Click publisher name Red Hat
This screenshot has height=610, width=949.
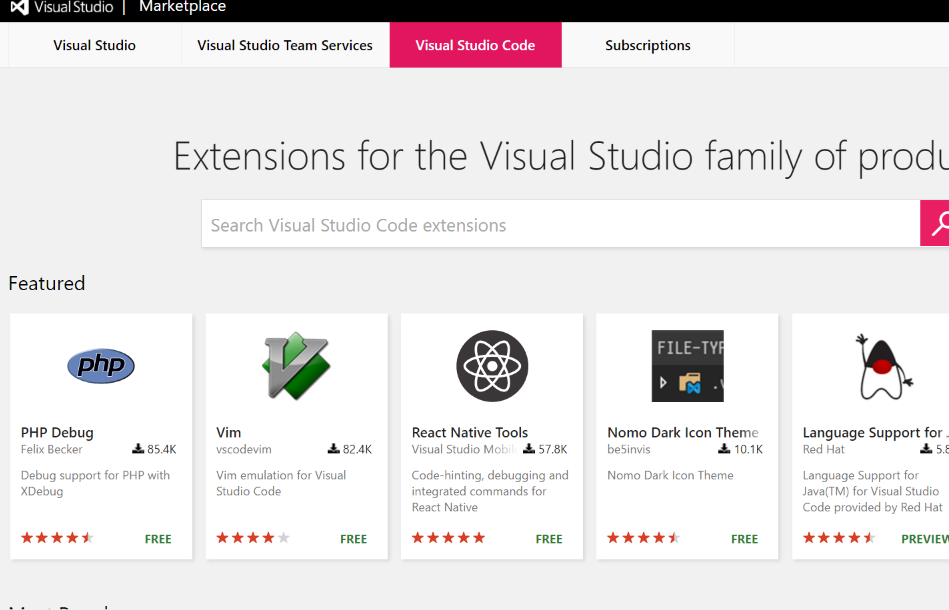click(x=823, y=449)
